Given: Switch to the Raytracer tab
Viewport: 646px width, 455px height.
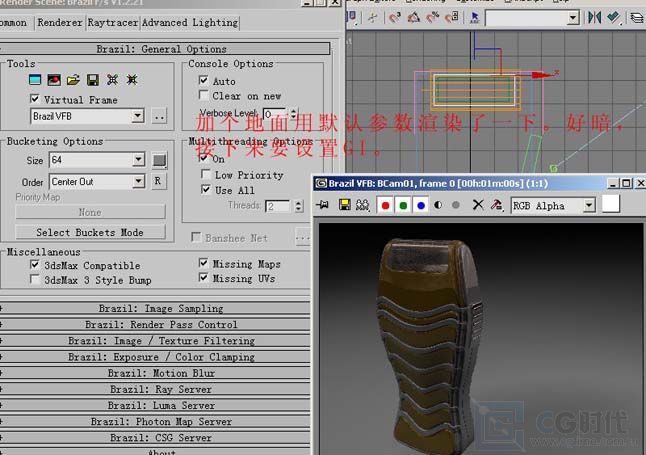Looking at the screenshot, I should point(112,22).
